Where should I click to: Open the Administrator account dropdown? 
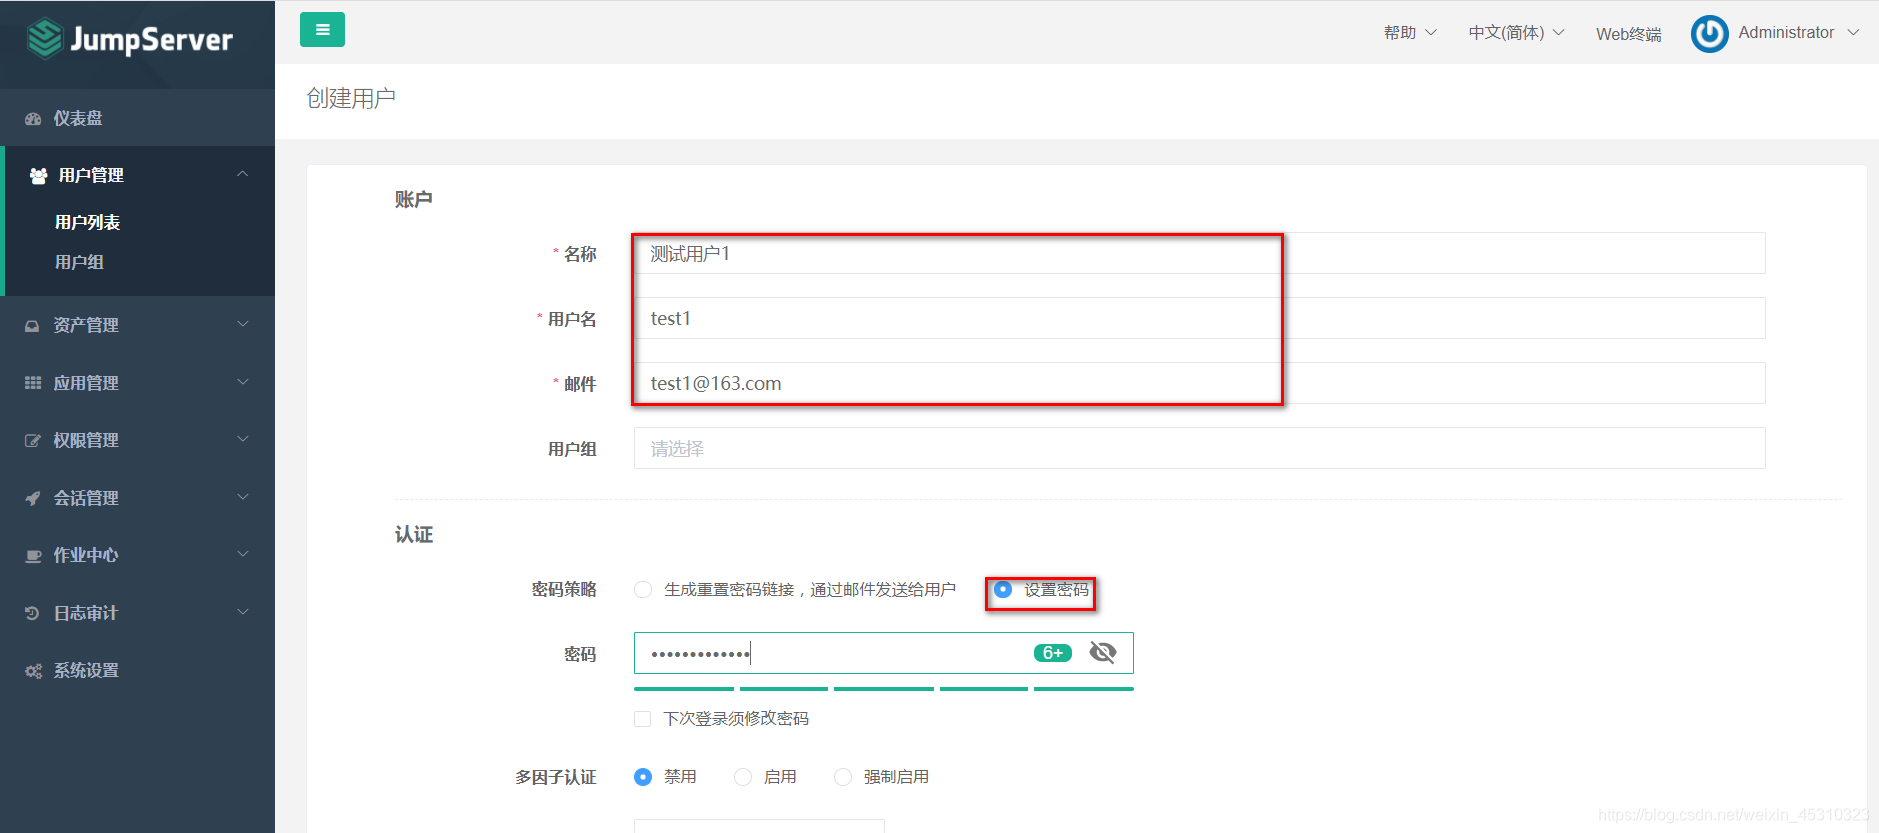tap(1799, 33)
